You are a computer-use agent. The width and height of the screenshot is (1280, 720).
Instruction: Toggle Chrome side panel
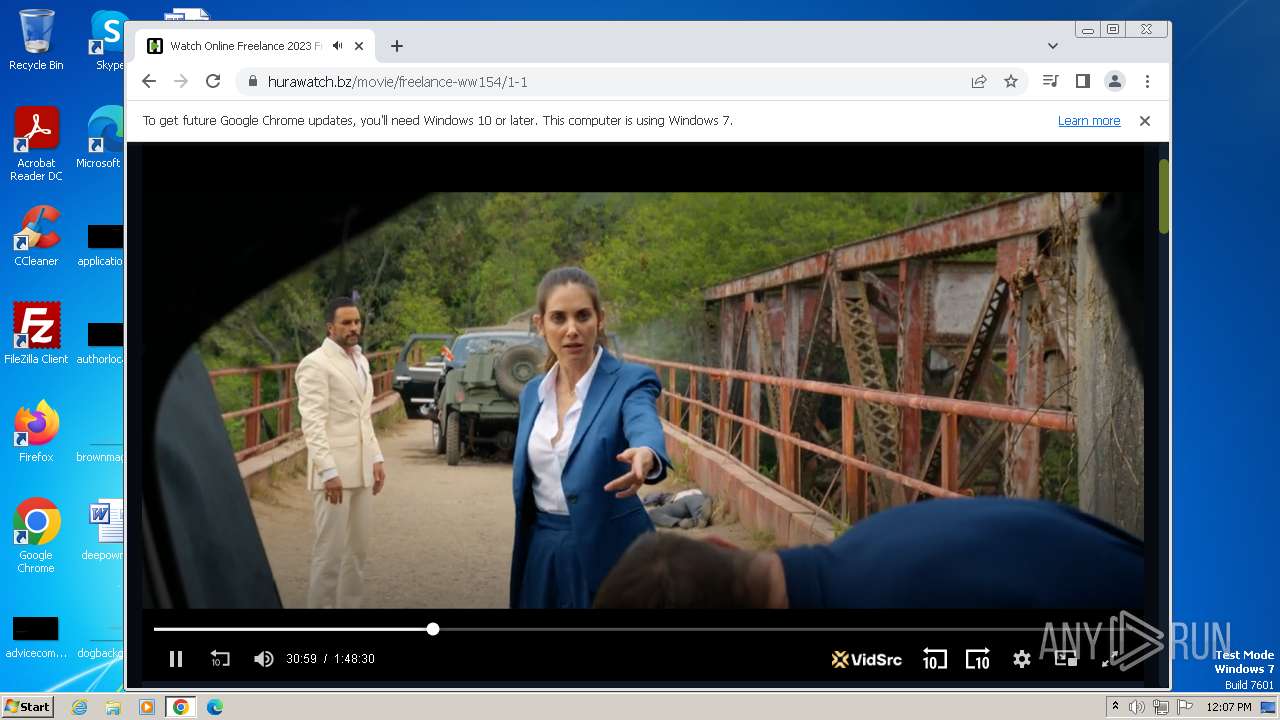[1082, 82]
